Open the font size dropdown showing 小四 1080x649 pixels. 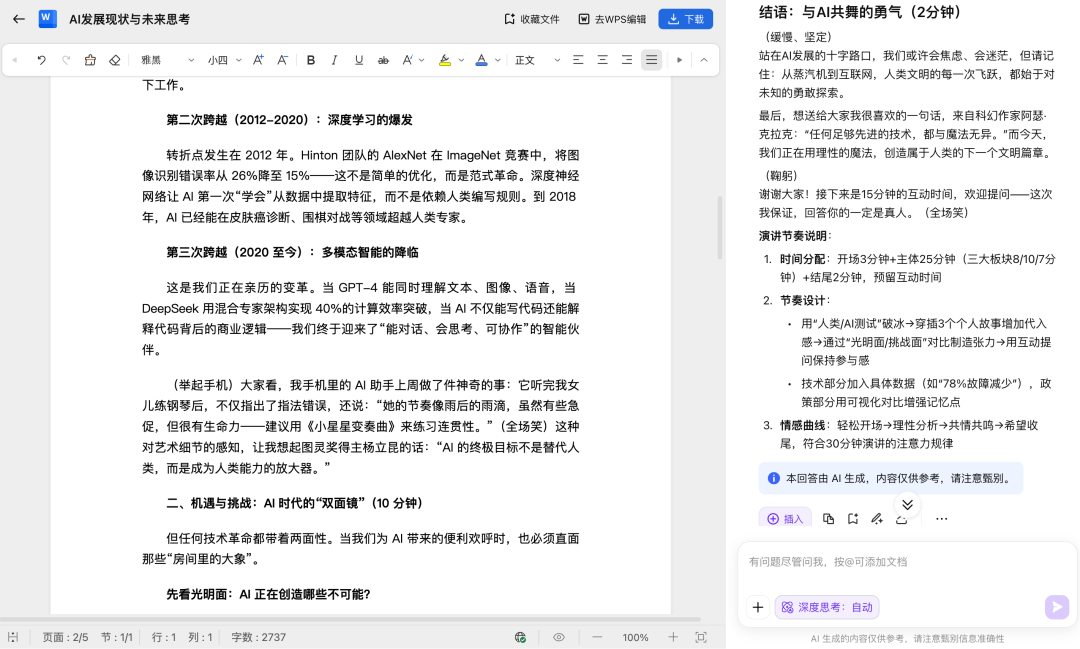click(x=225, y=60)
